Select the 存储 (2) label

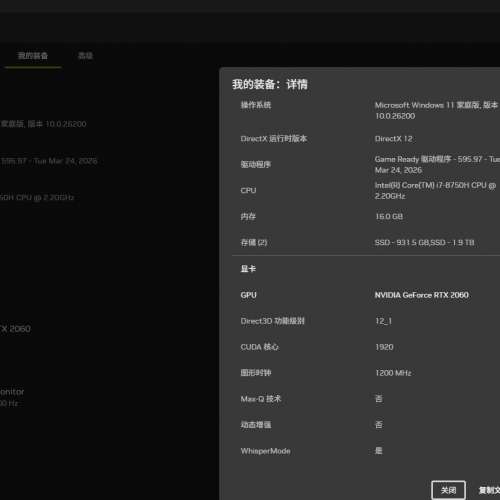click(x=254, y=242)
